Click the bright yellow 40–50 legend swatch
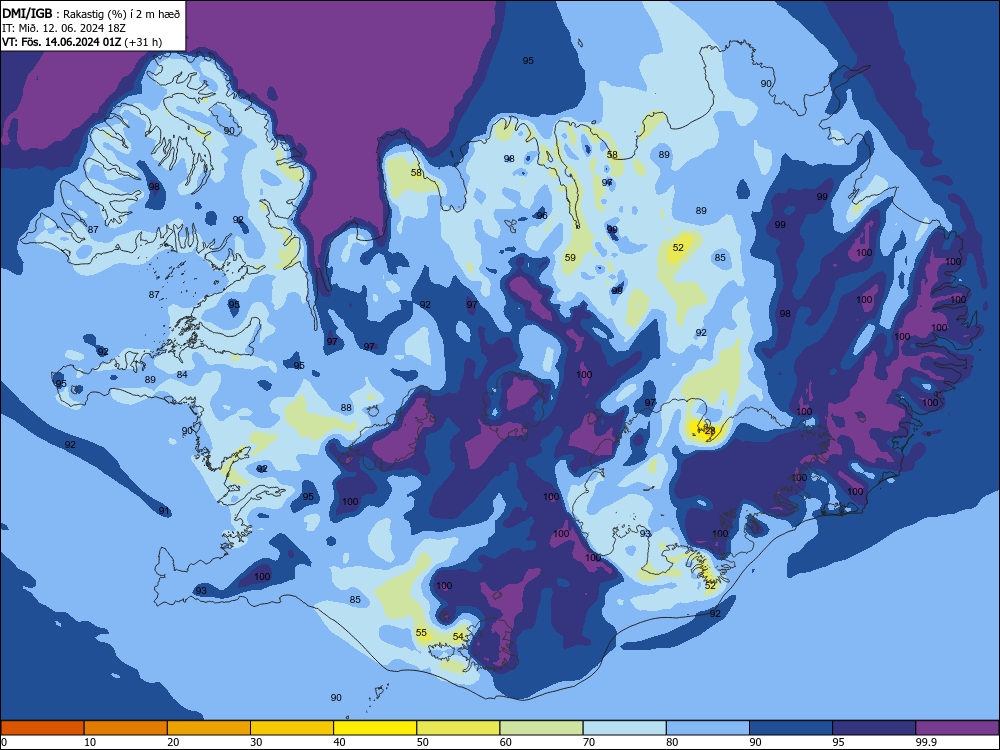 375,728
